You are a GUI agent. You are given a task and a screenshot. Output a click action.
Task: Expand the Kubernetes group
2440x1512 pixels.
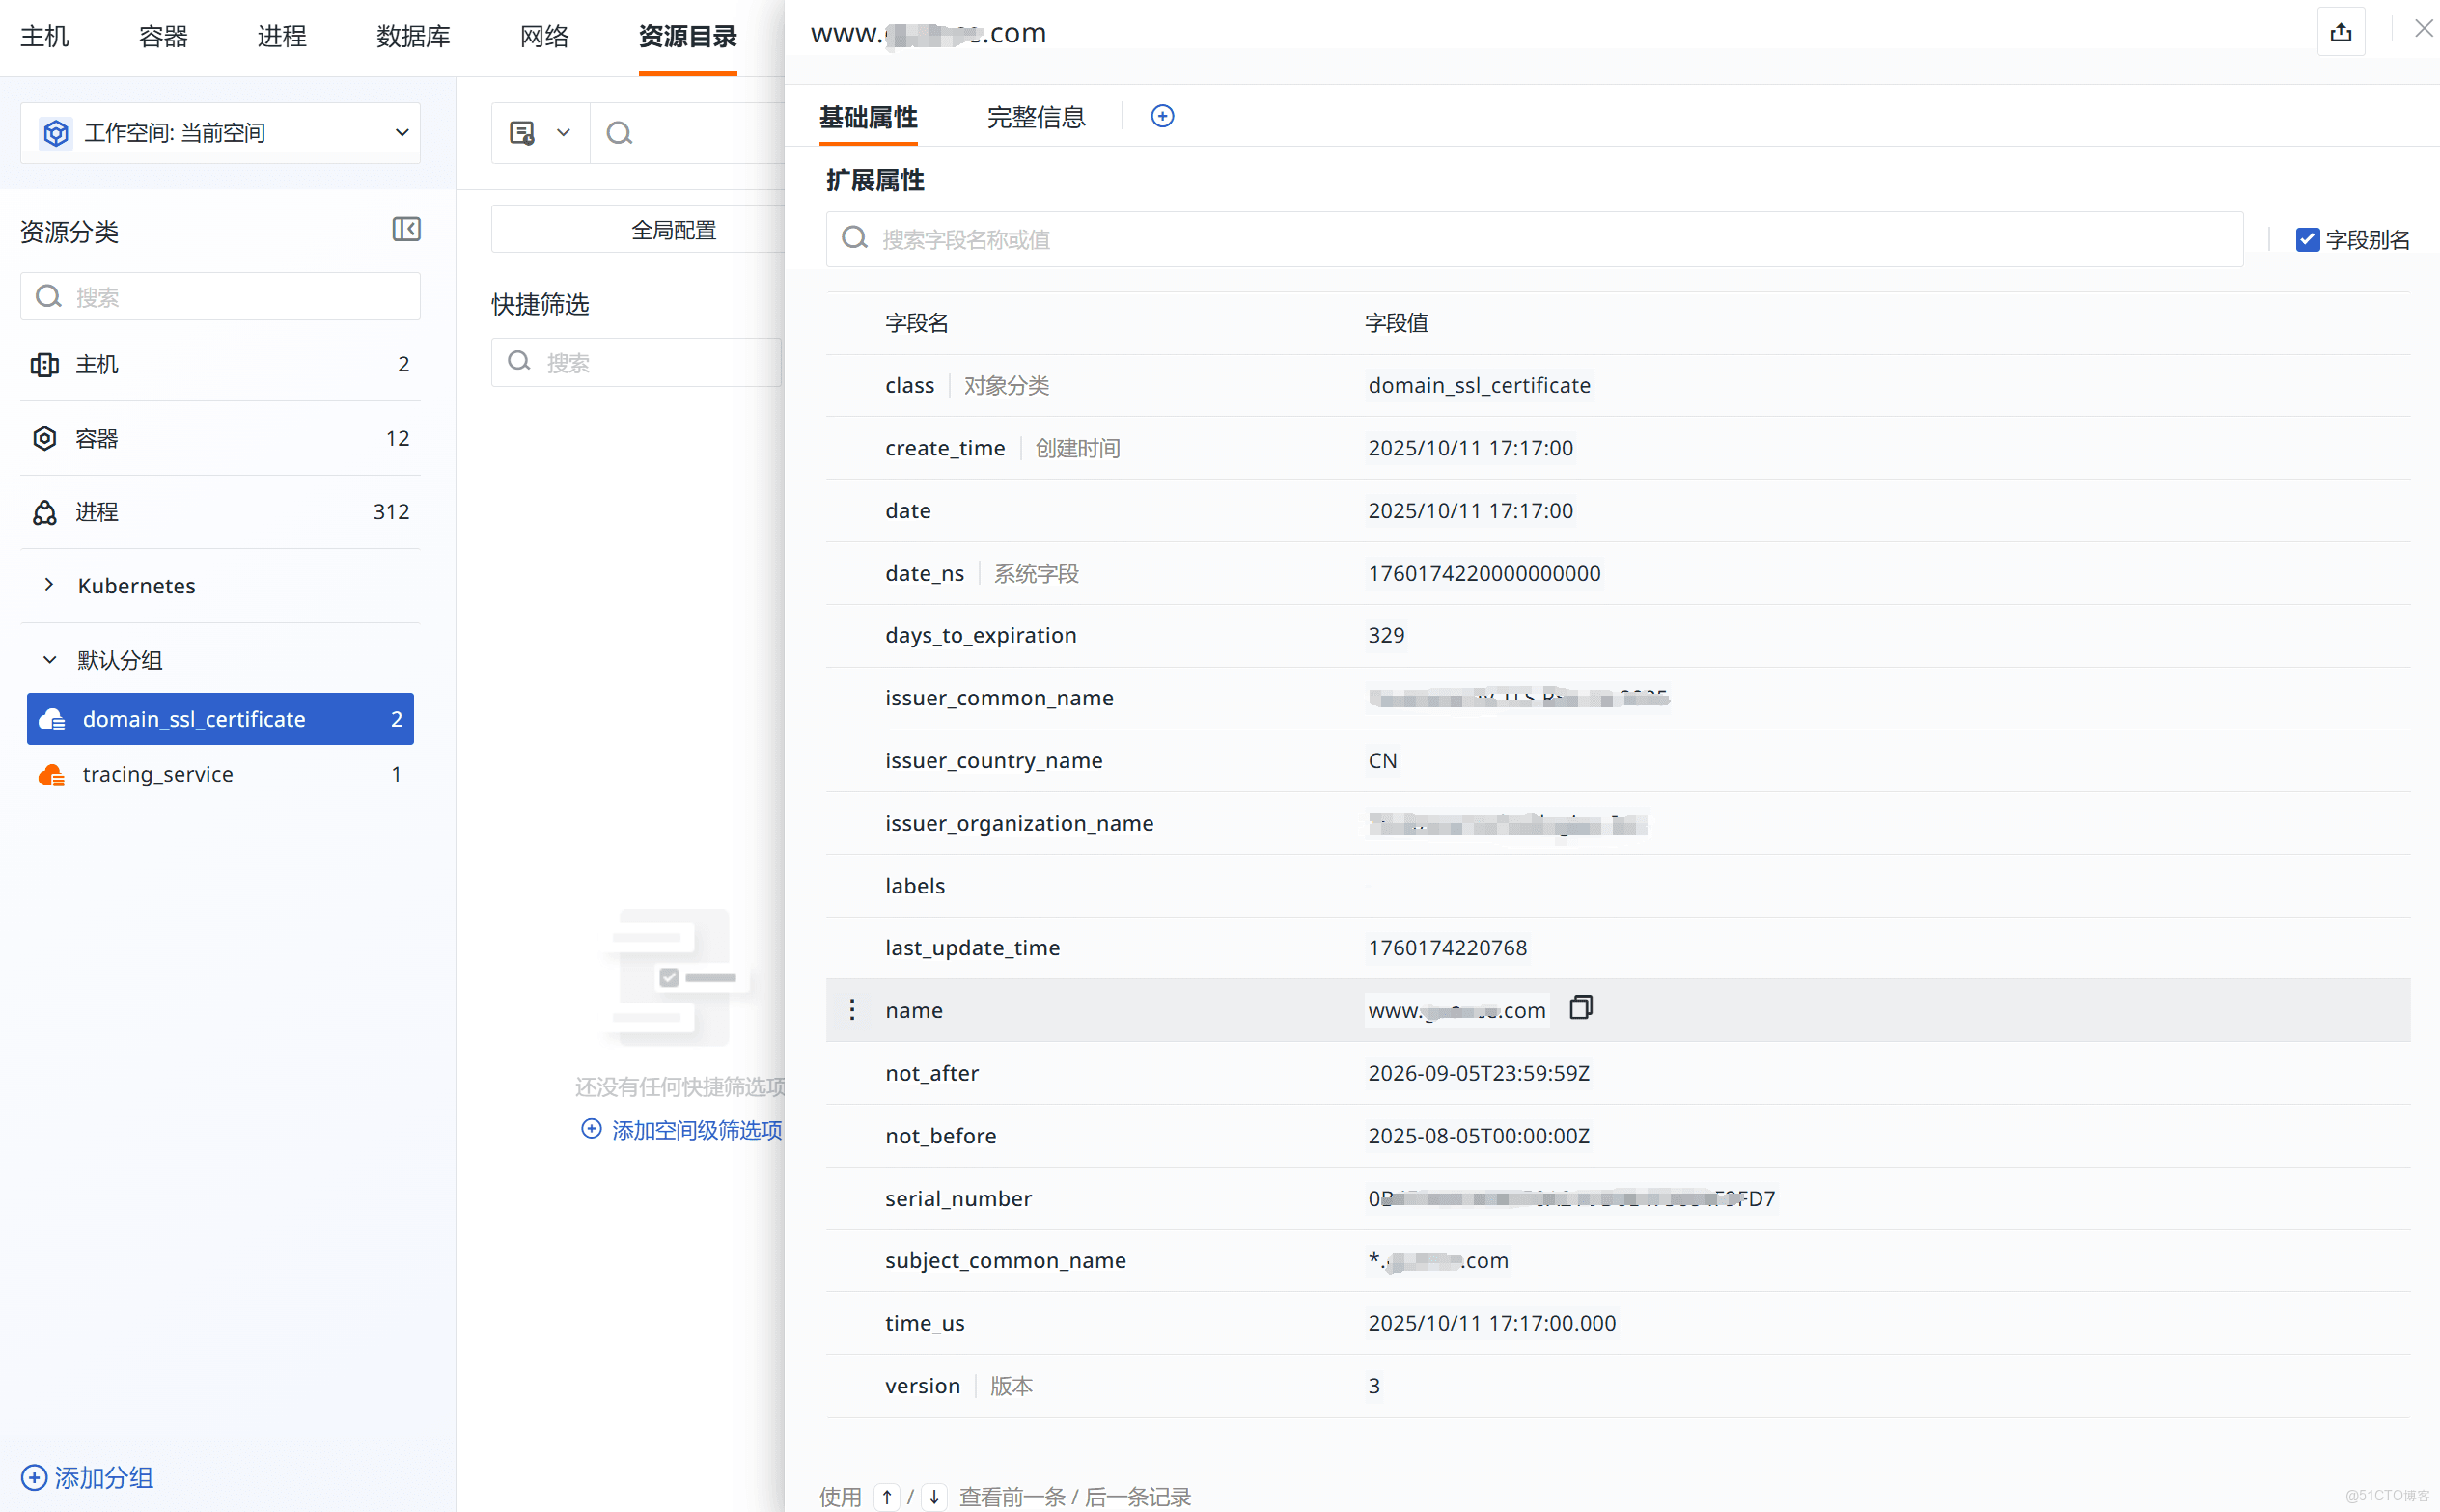[x=49, y=585]
